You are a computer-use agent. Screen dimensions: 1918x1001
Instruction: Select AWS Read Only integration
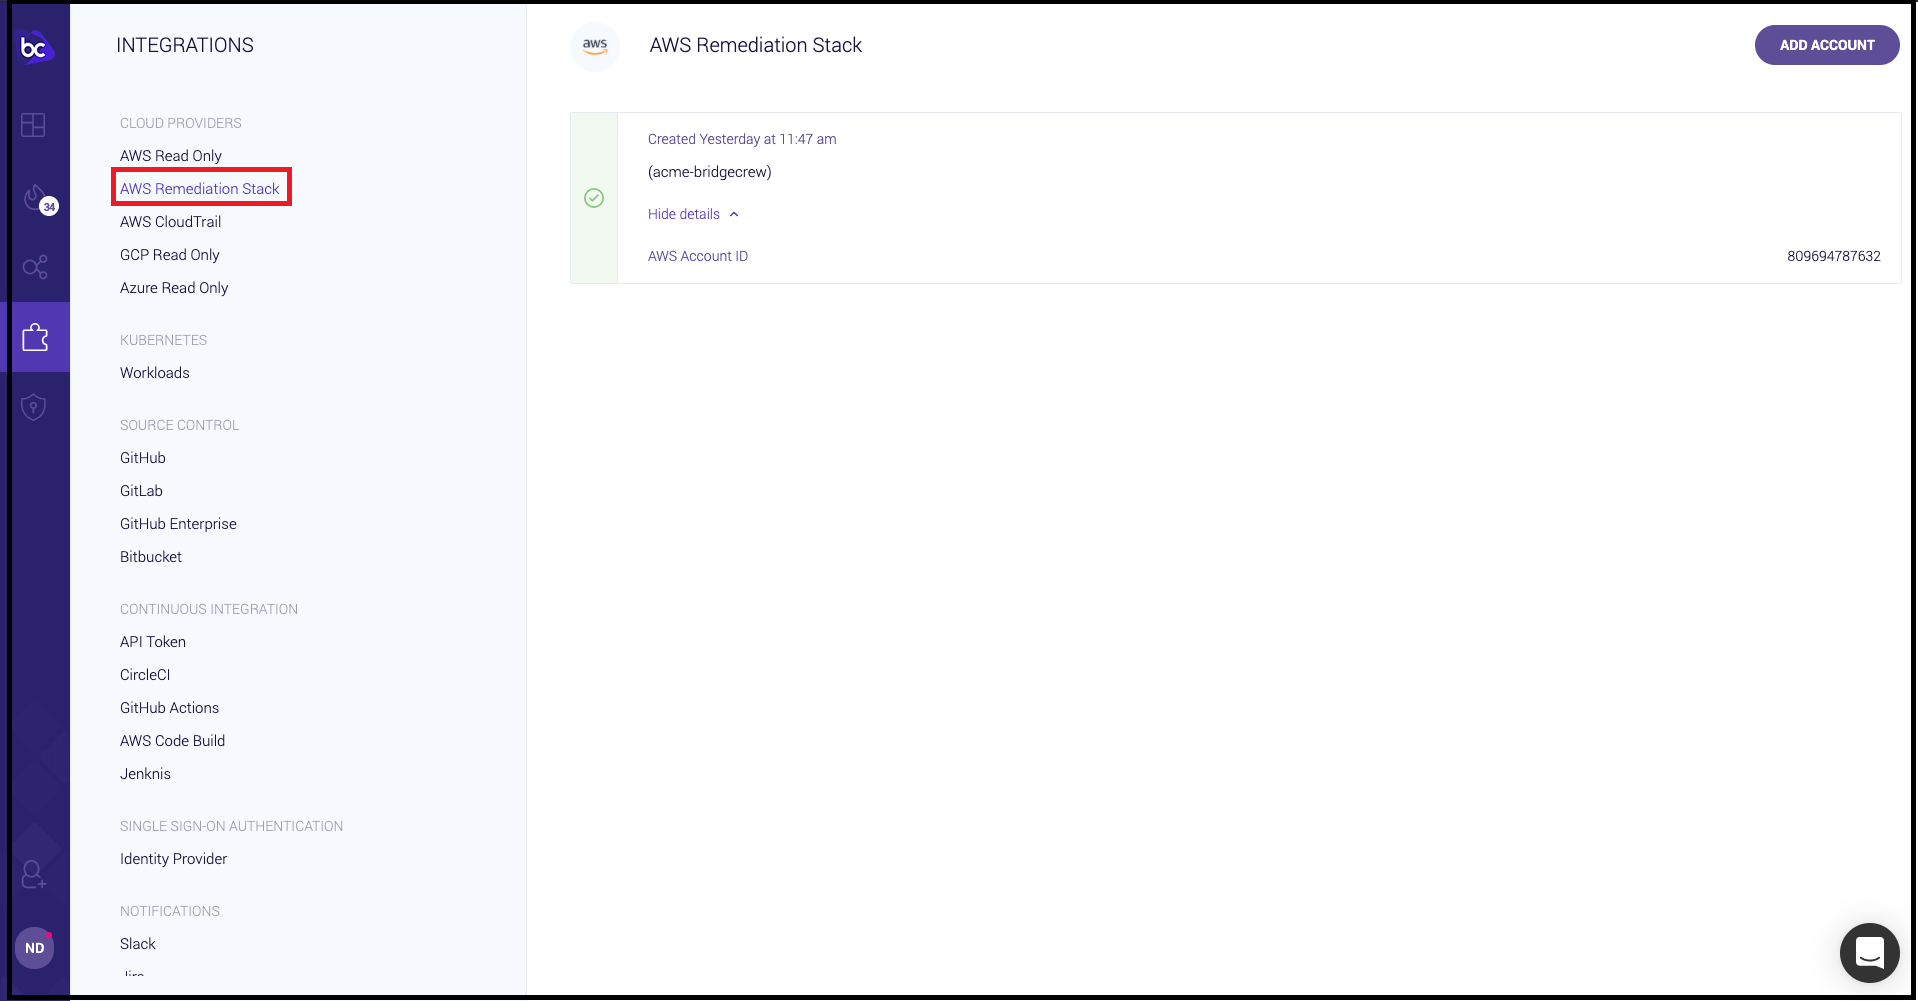[x=171, y=156]
